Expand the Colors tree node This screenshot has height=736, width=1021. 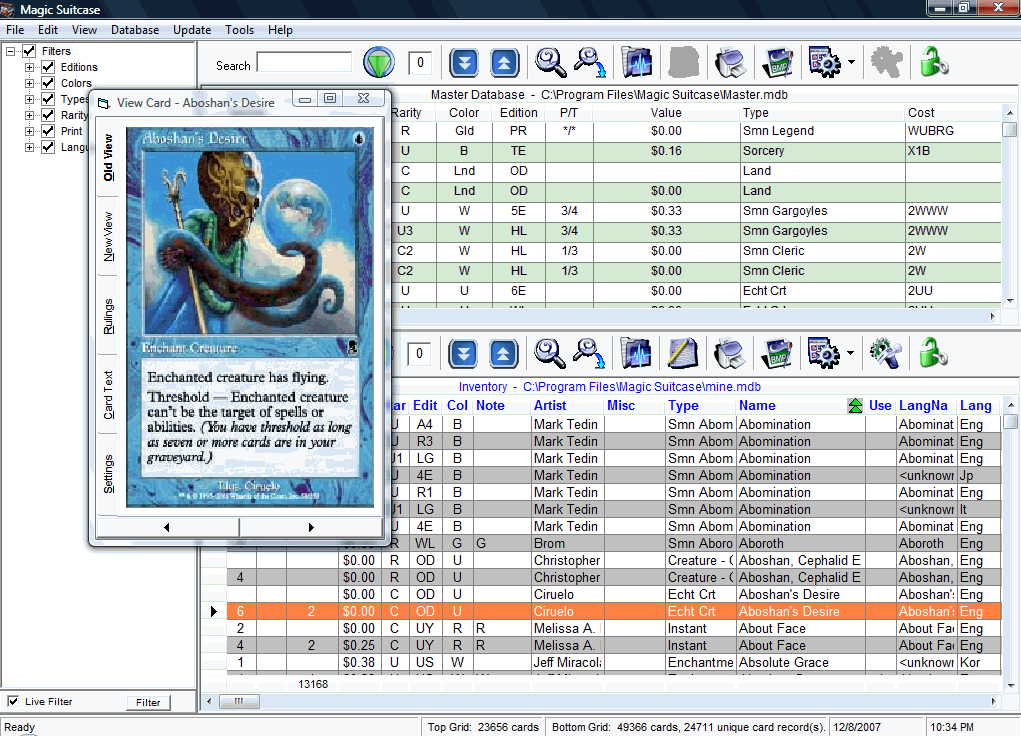point(29,83)
